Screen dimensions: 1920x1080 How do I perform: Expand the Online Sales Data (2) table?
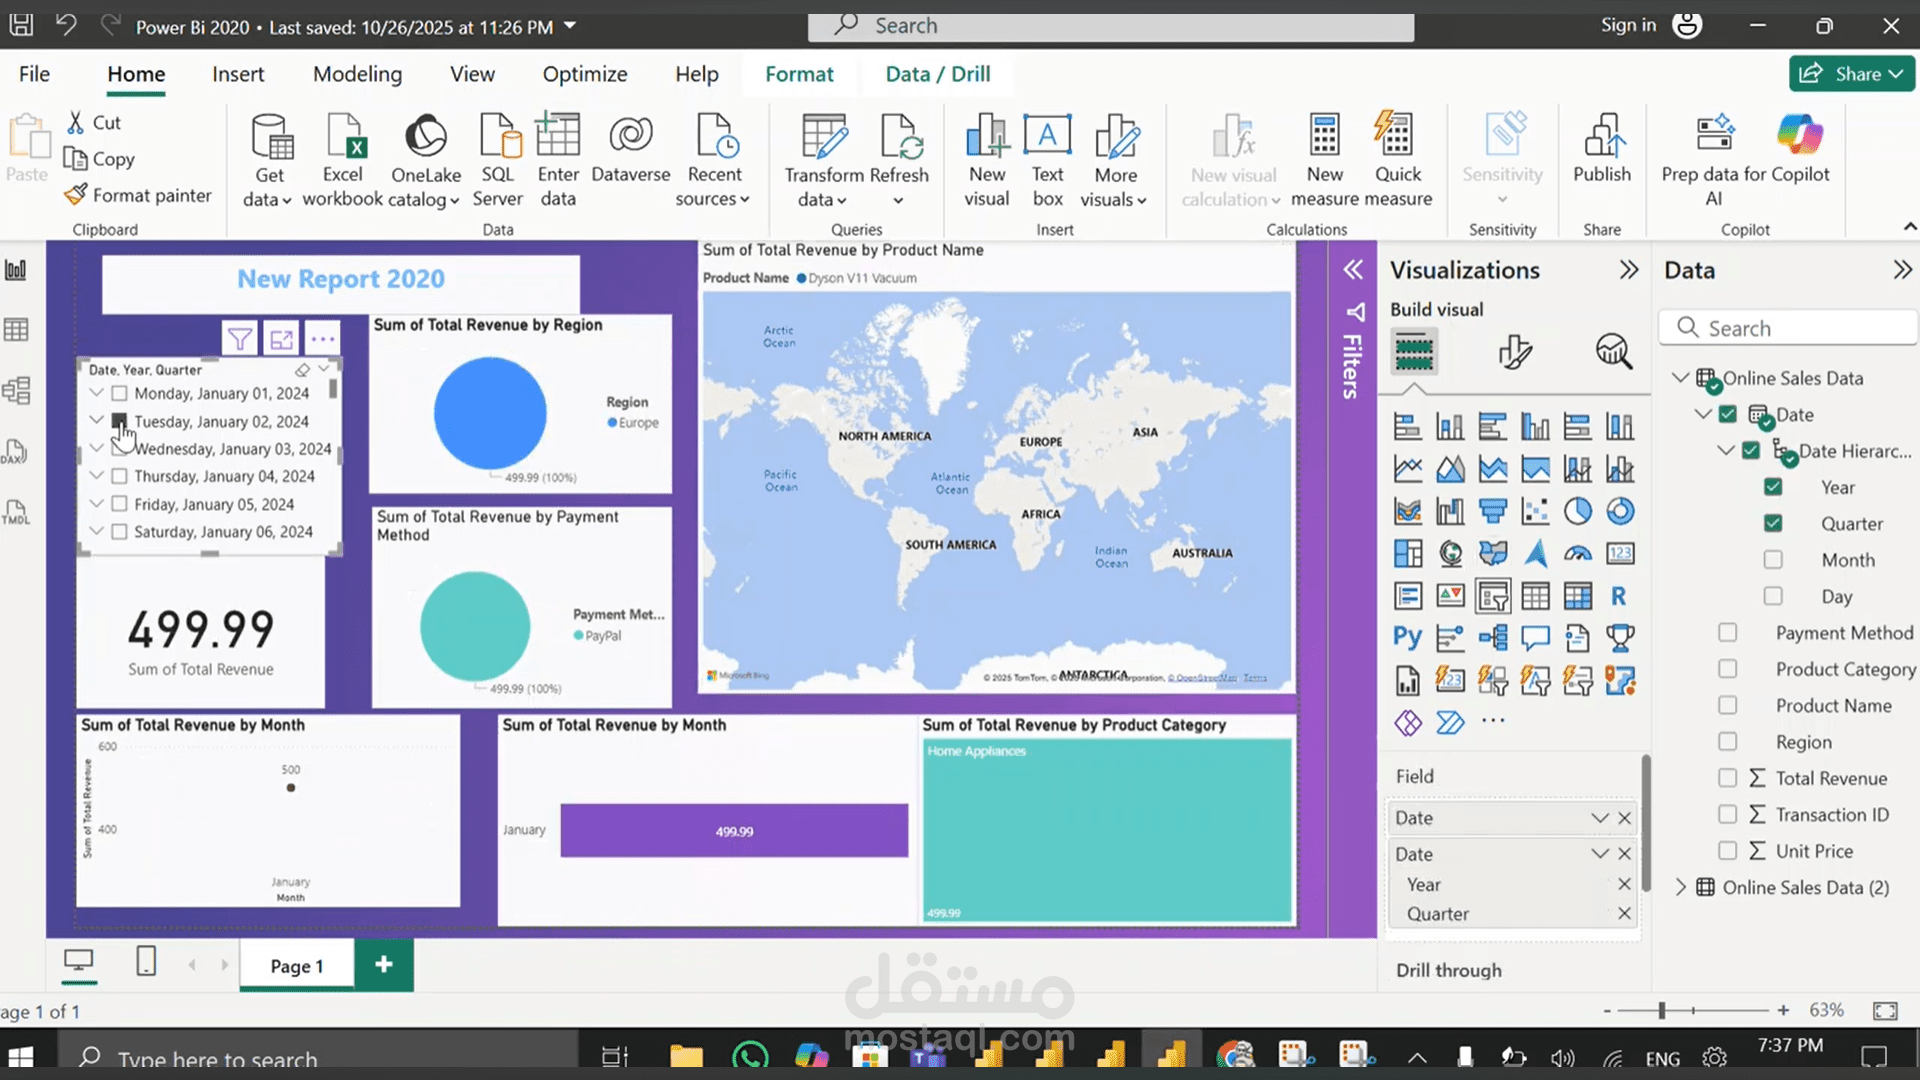point(1680,887)
